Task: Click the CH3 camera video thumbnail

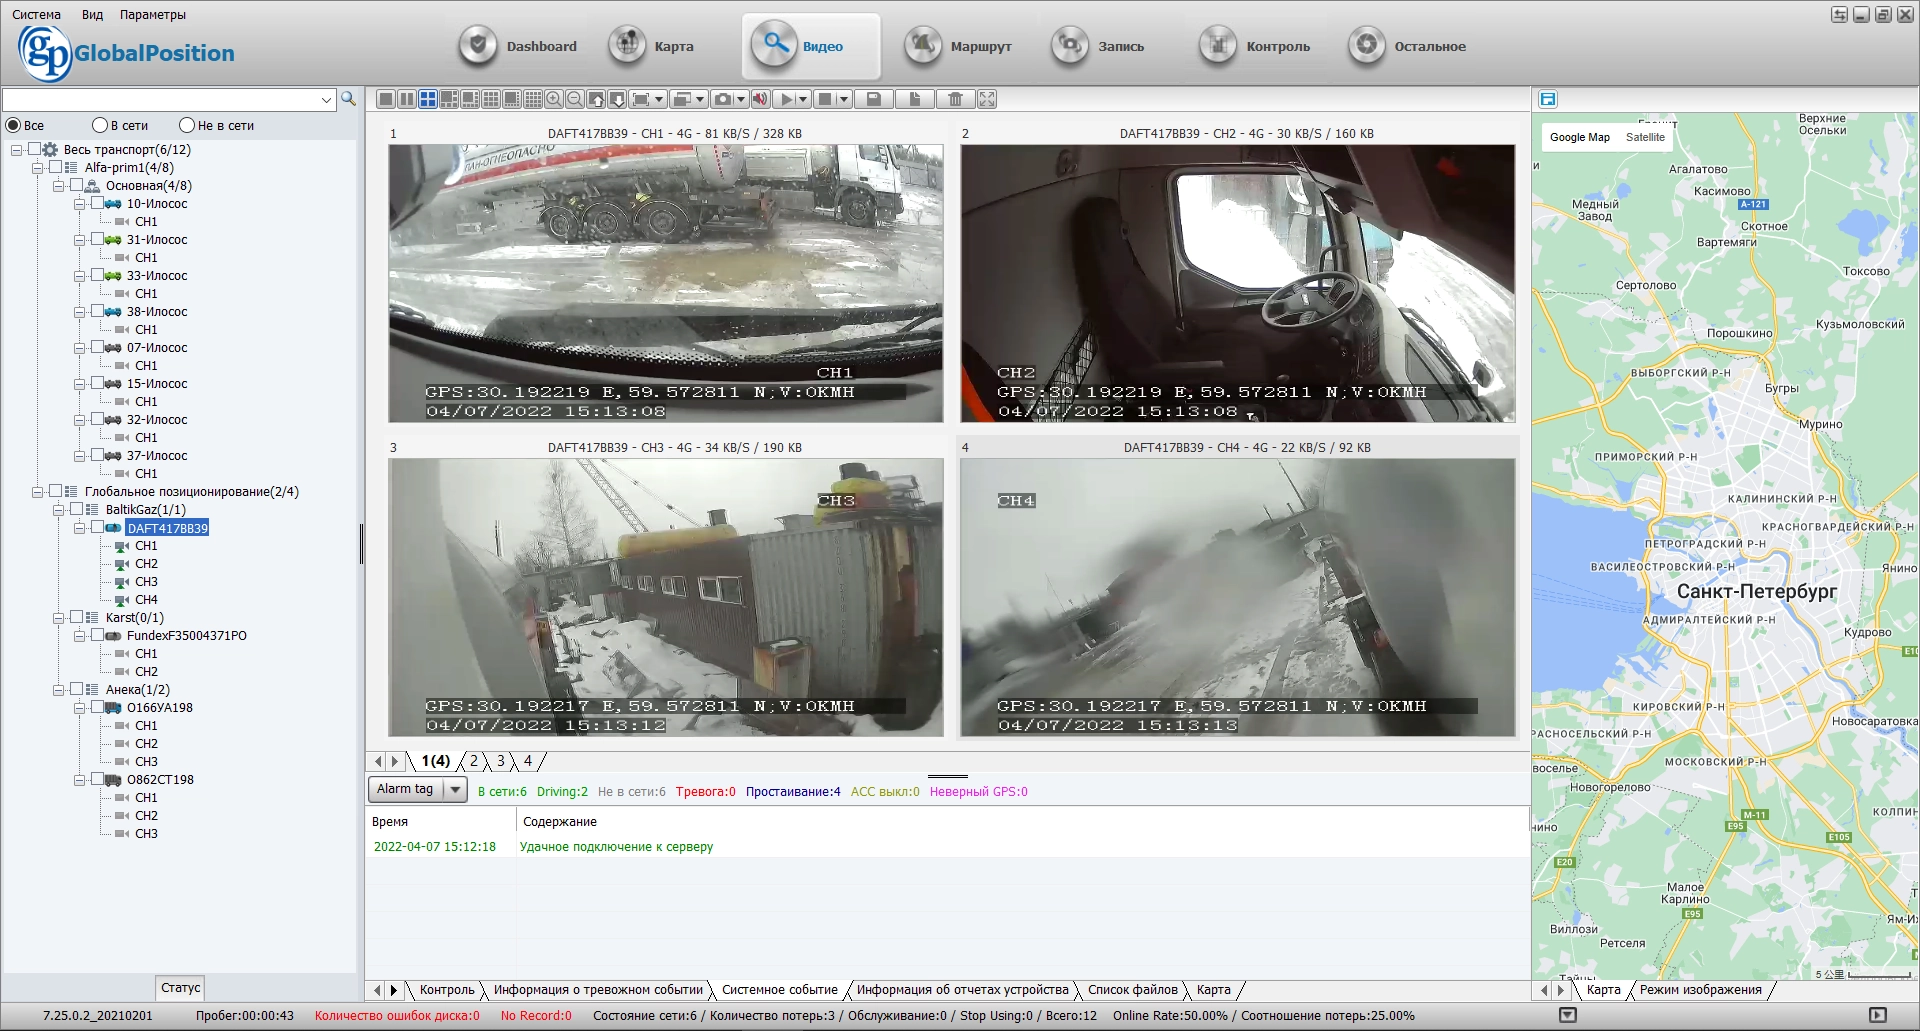Action: 666,598
